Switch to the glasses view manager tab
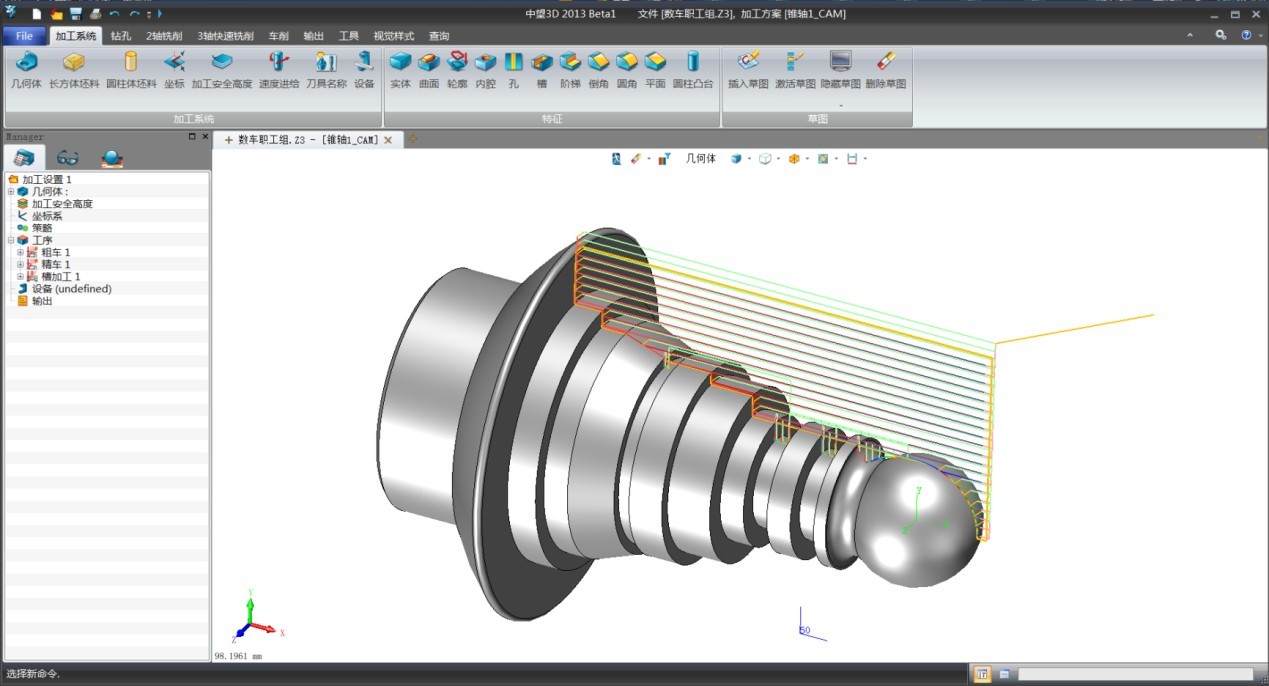The width and height of the screenshot is (1269, 686). [x=68, y=158]
